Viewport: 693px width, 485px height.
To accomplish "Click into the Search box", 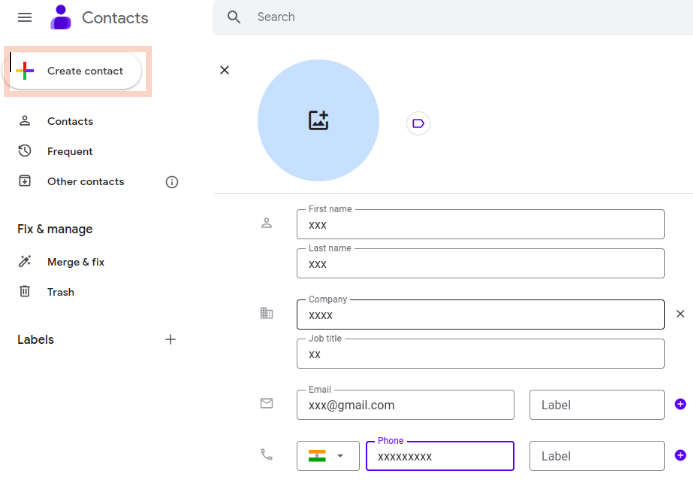I will point(468,17).
